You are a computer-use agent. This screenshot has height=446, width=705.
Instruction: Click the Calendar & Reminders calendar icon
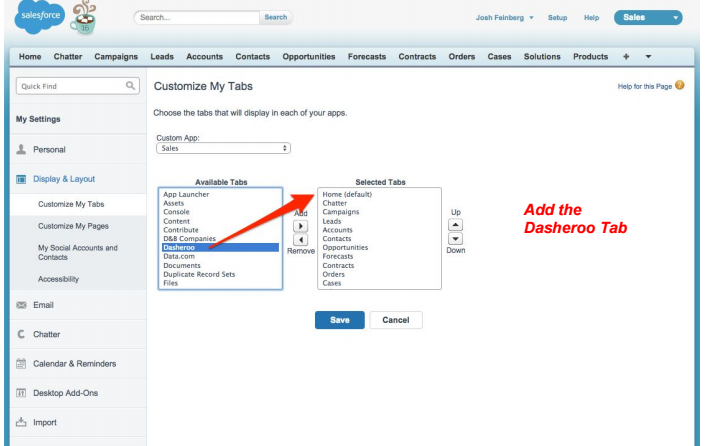tap(21, 364)
